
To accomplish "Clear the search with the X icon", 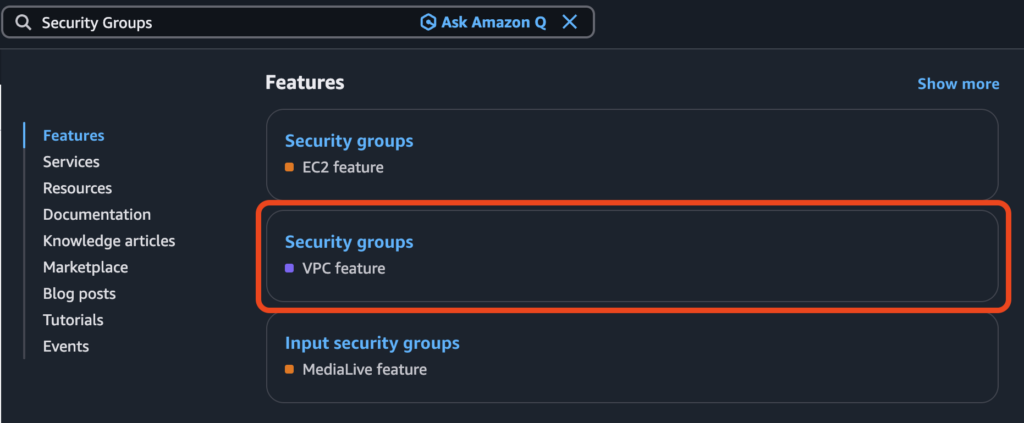I will tap(570, 22).
